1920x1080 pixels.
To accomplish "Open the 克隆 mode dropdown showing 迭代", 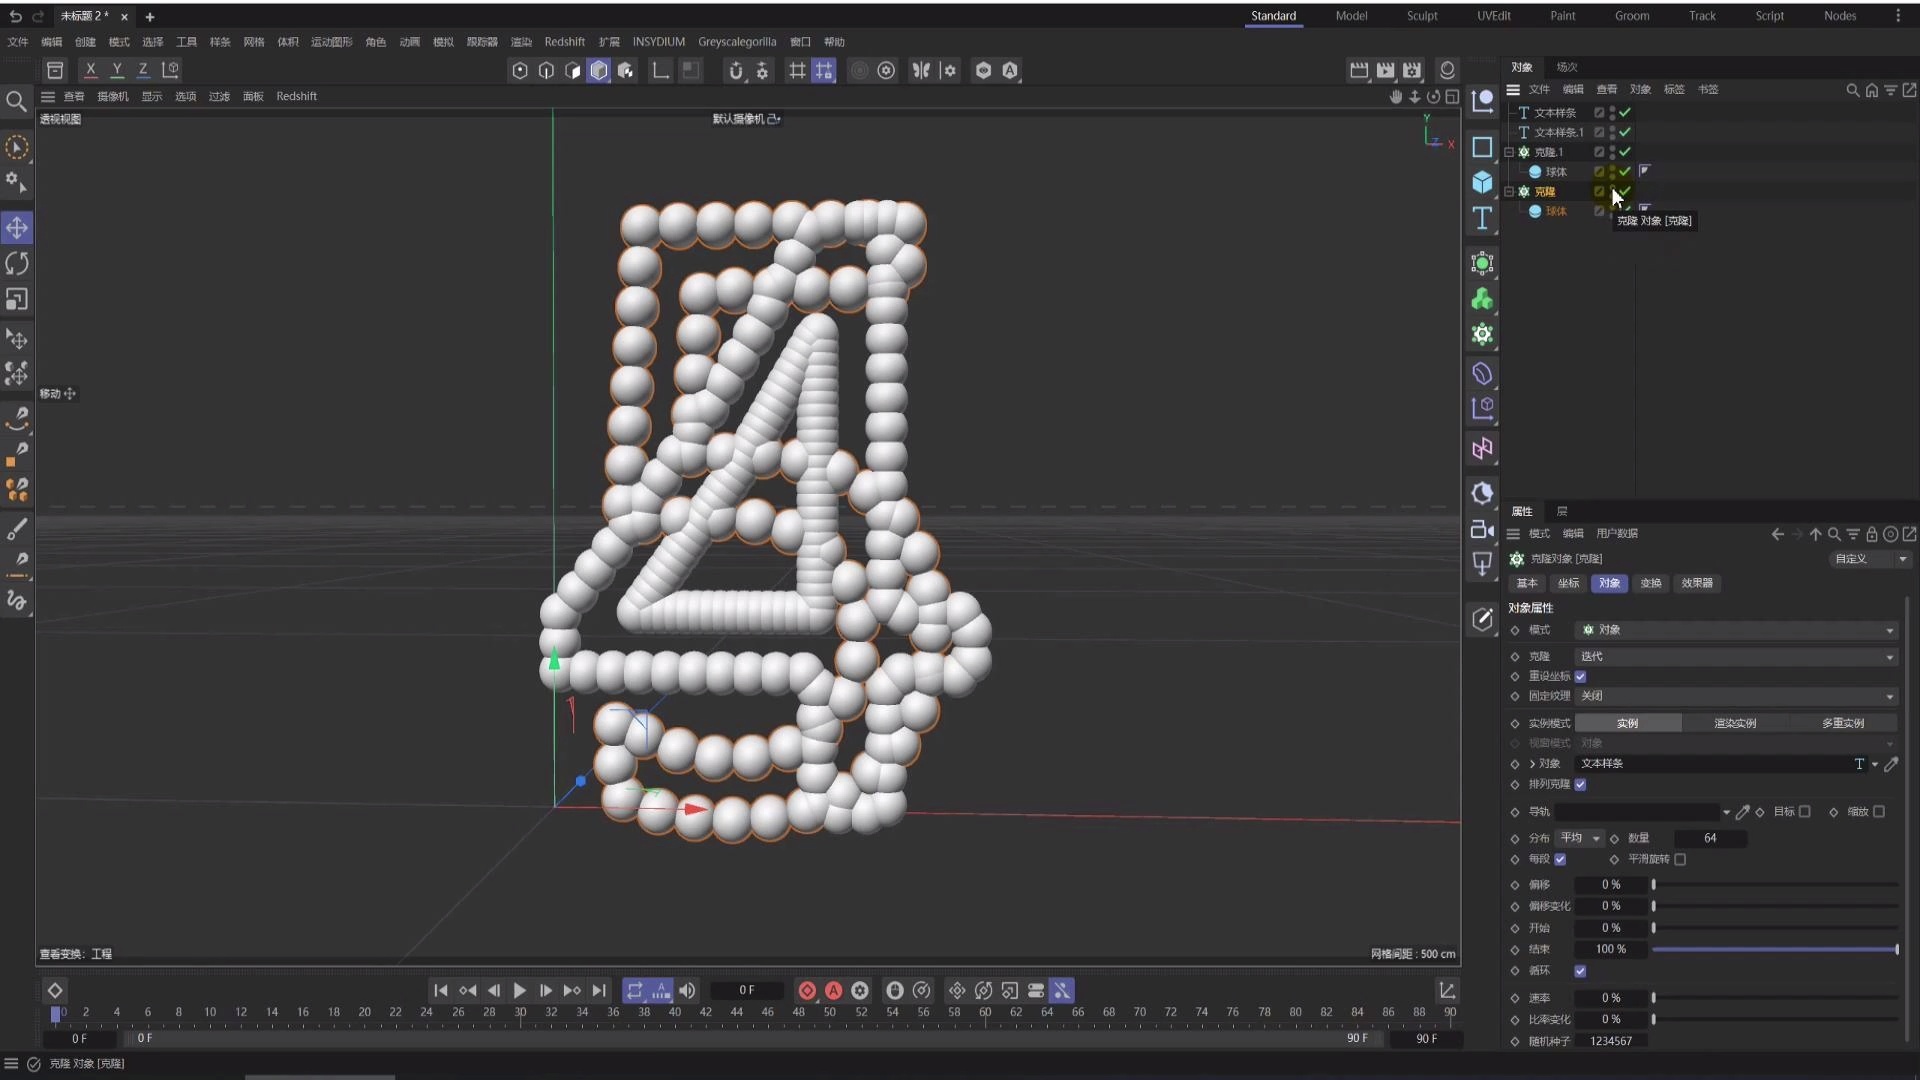I will click(x=1737, y=656).
